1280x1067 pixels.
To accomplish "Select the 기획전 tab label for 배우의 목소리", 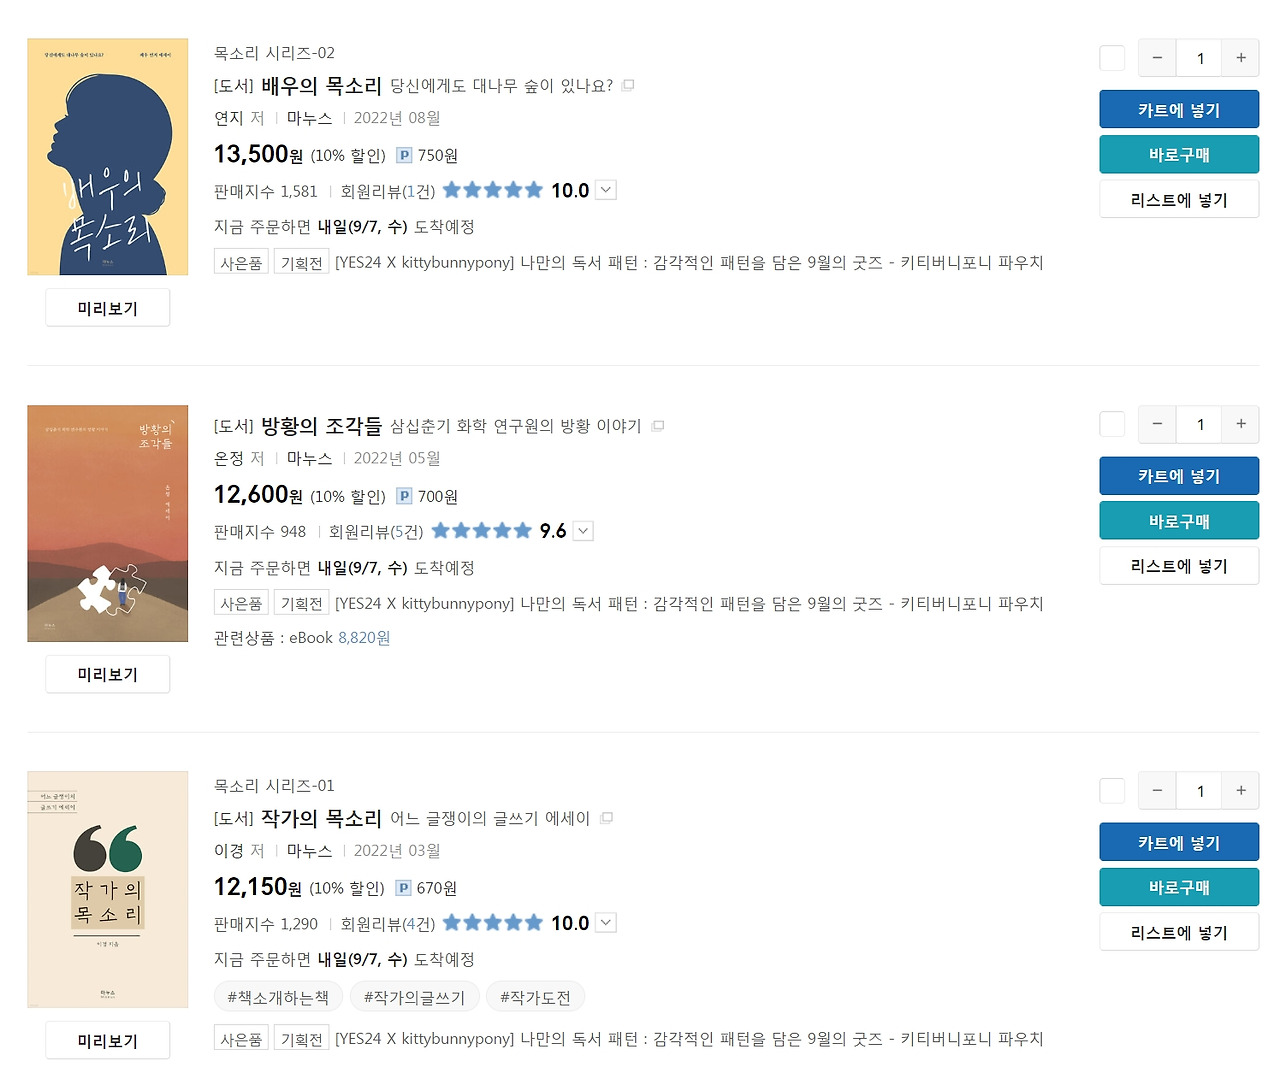I will tap(301, 261).
